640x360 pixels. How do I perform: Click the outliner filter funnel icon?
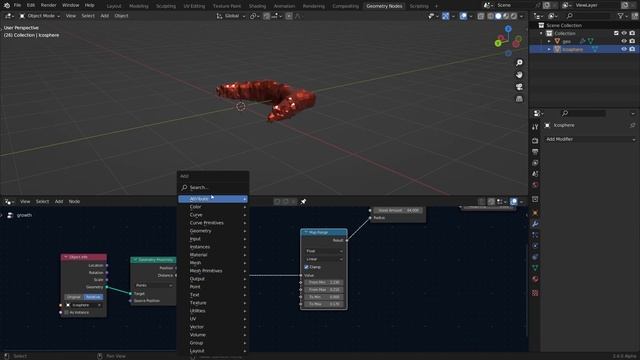[620, 16]
